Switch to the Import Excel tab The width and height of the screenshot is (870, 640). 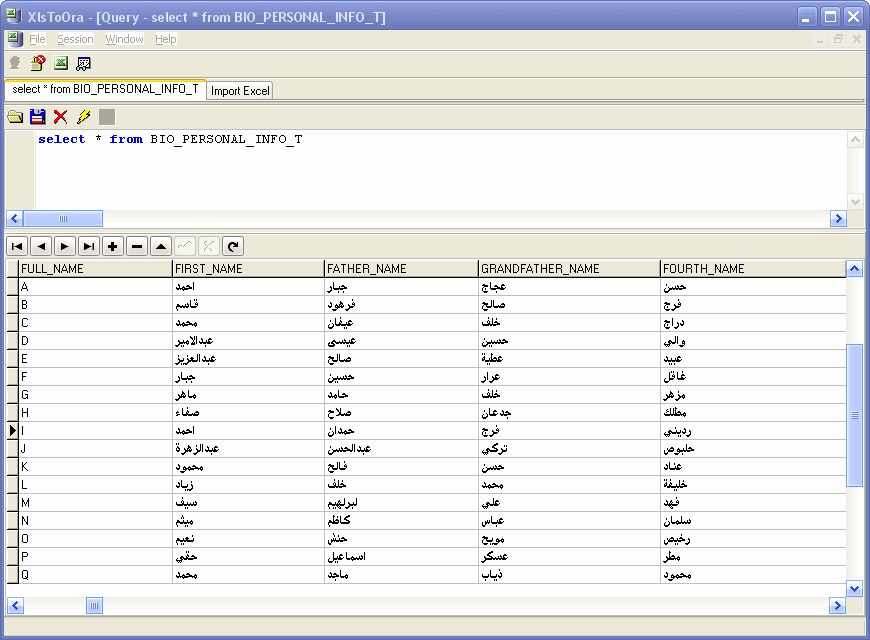(x=240, y=91)
